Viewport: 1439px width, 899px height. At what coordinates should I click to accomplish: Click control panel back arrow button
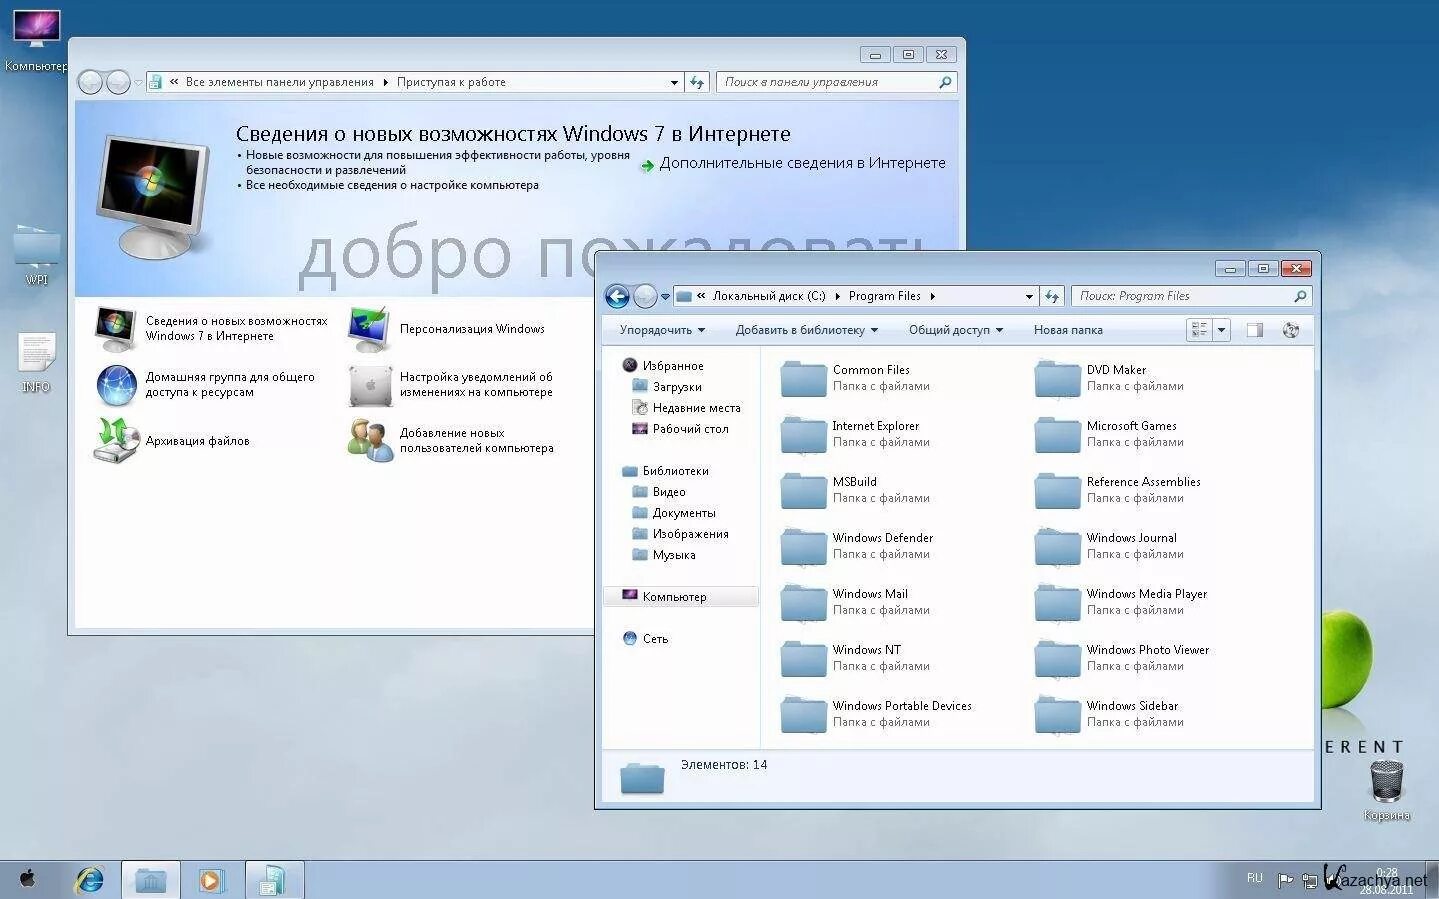(x=90, y=82)
